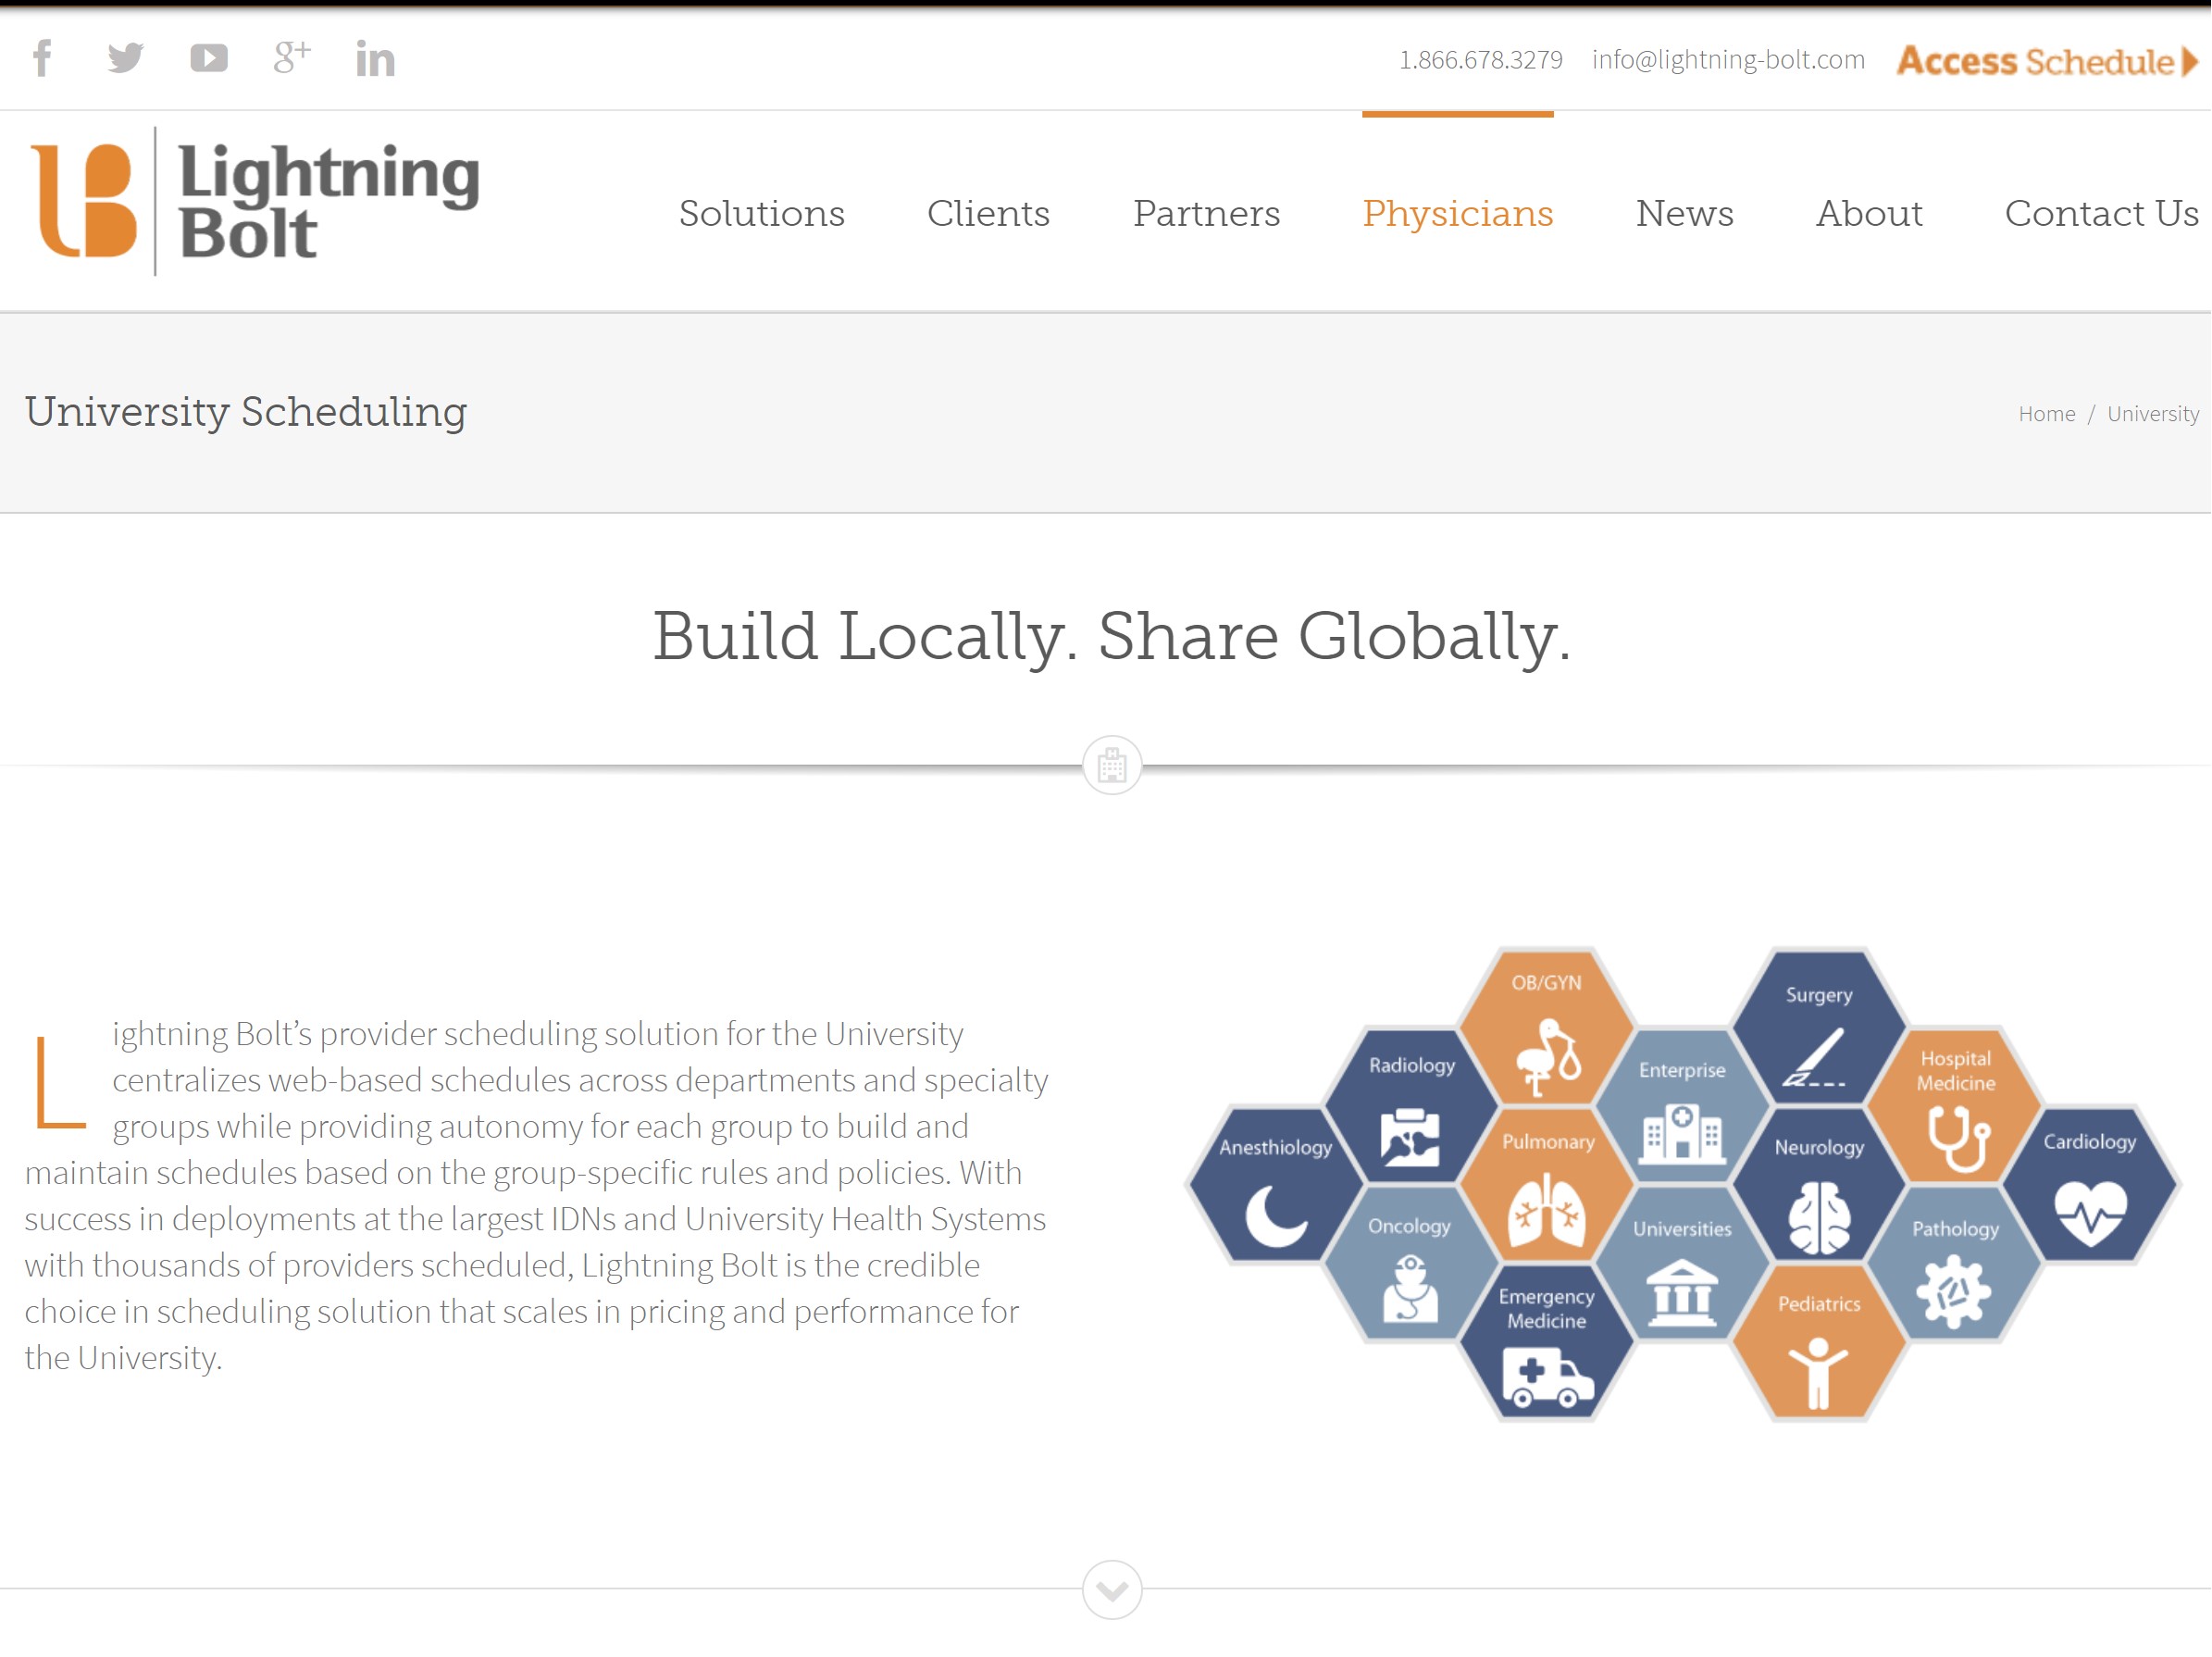
Task: Click the Access Schedule link
Action: [x=2047, y=61]
